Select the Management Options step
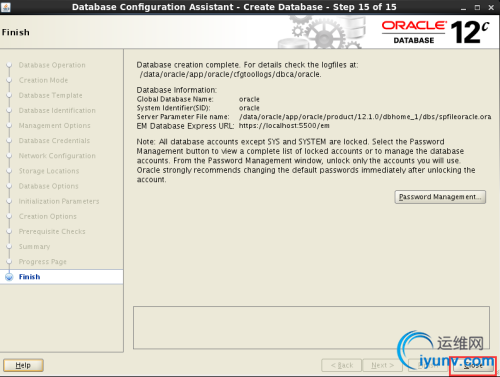Image resolution: width=500 pixels, height=377 pixels. coord(54,125)
